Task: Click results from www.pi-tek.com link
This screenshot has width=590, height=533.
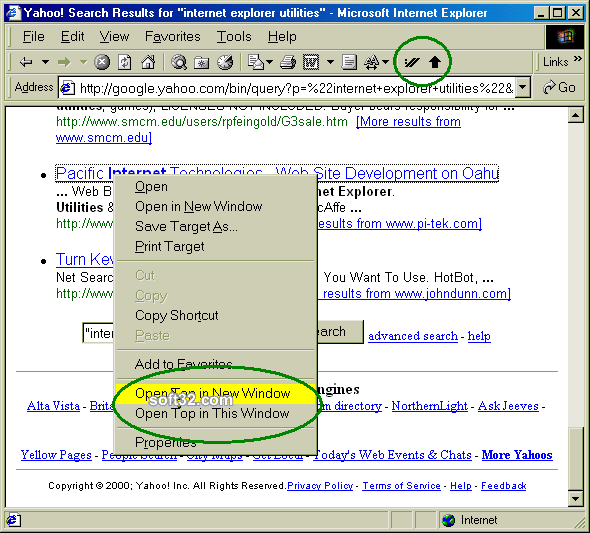Action: pos(400,224)
